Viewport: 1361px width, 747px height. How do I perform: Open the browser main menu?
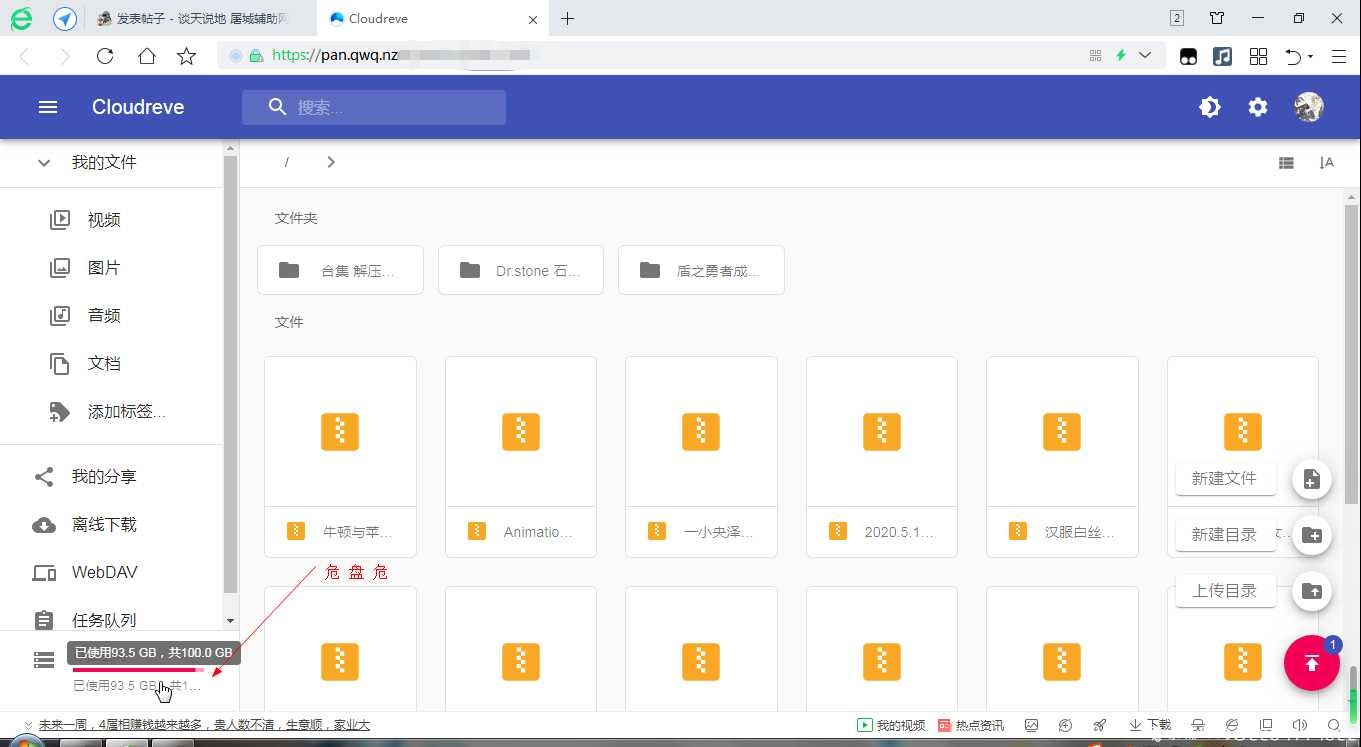(x=1339, y=57)
